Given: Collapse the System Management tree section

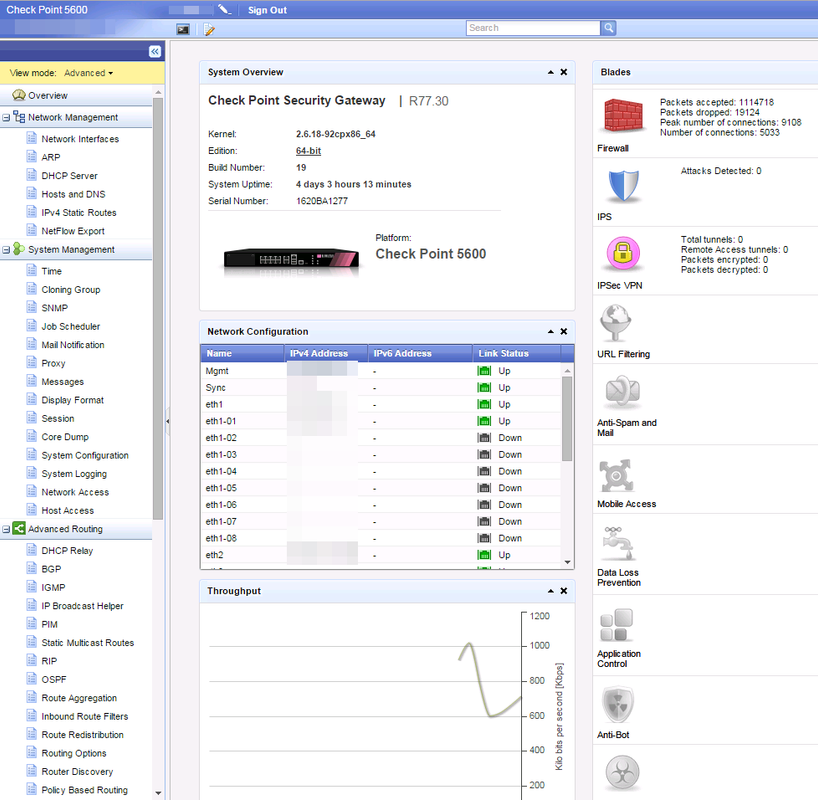Looking at the screenshot, I should [6, 250].
